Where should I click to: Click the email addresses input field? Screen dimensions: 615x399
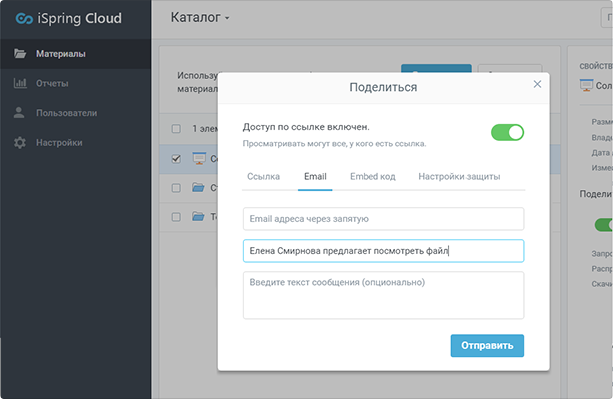[x=383, y=219]
